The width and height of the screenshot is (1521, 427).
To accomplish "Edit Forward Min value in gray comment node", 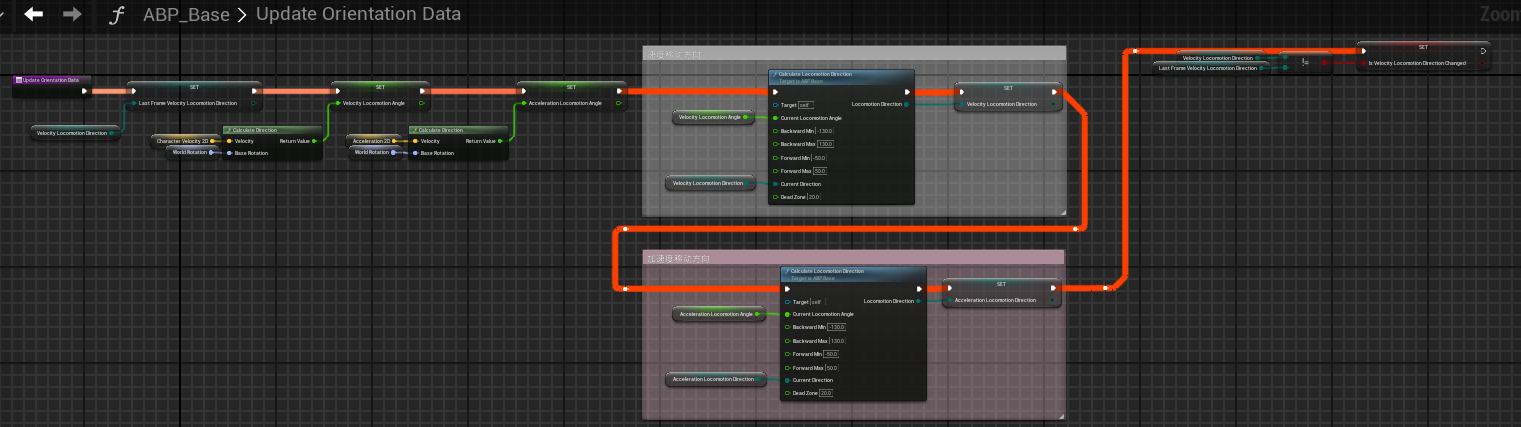I will [820, 158].
